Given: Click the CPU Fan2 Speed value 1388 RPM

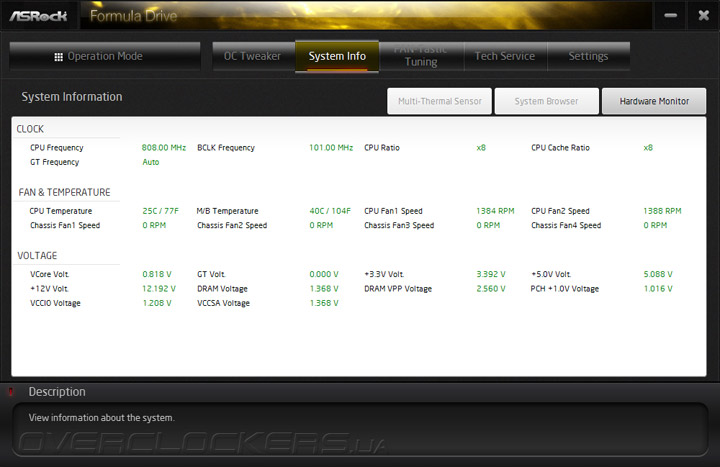Looking at the screenshot, I should (662, 211).
